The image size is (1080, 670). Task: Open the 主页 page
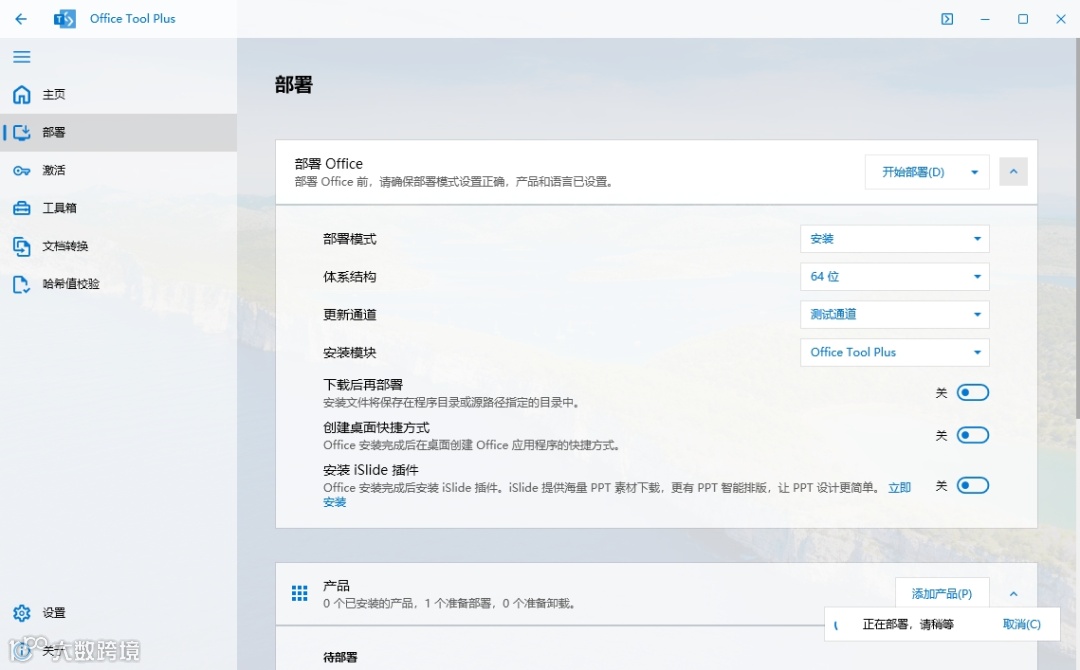(118, 94)
